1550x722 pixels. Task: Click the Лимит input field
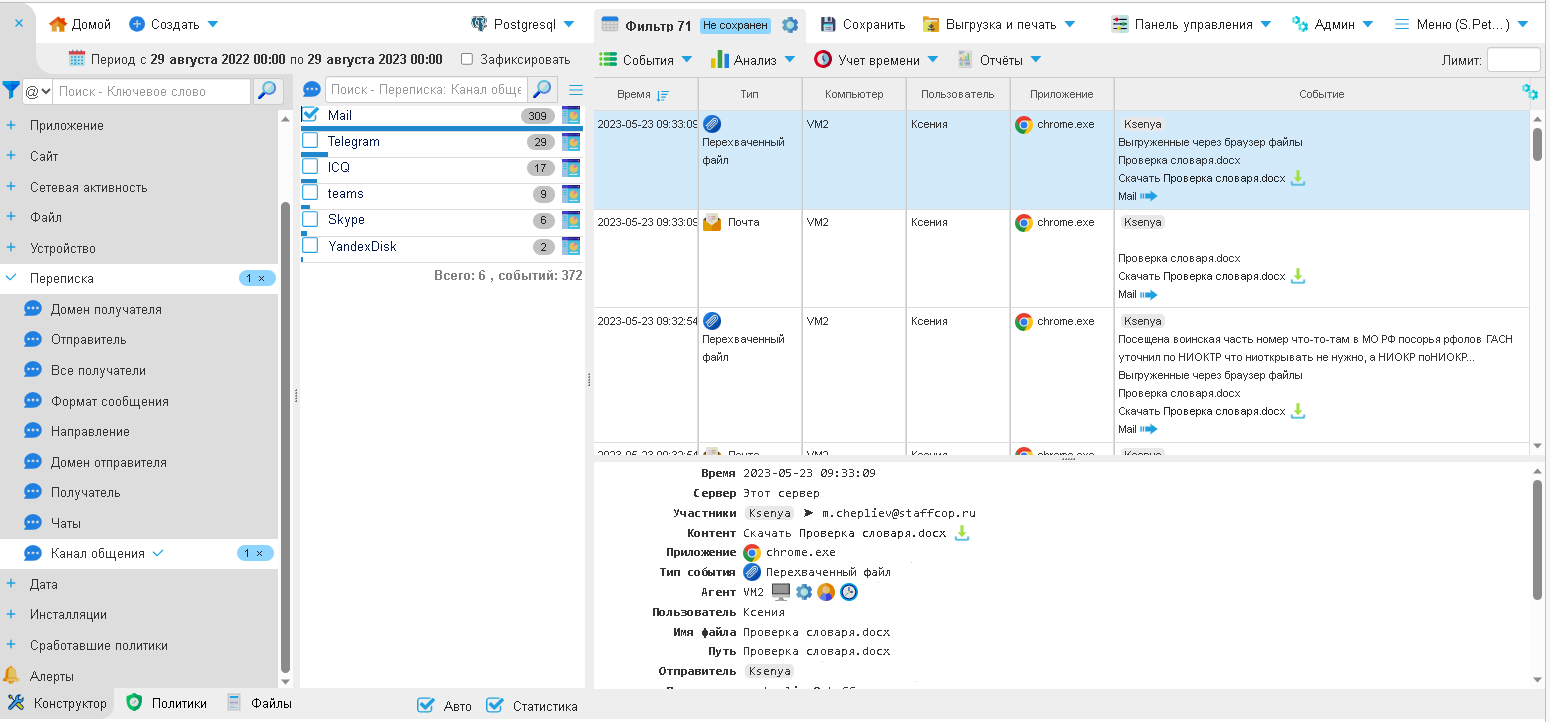[1513, 60]
